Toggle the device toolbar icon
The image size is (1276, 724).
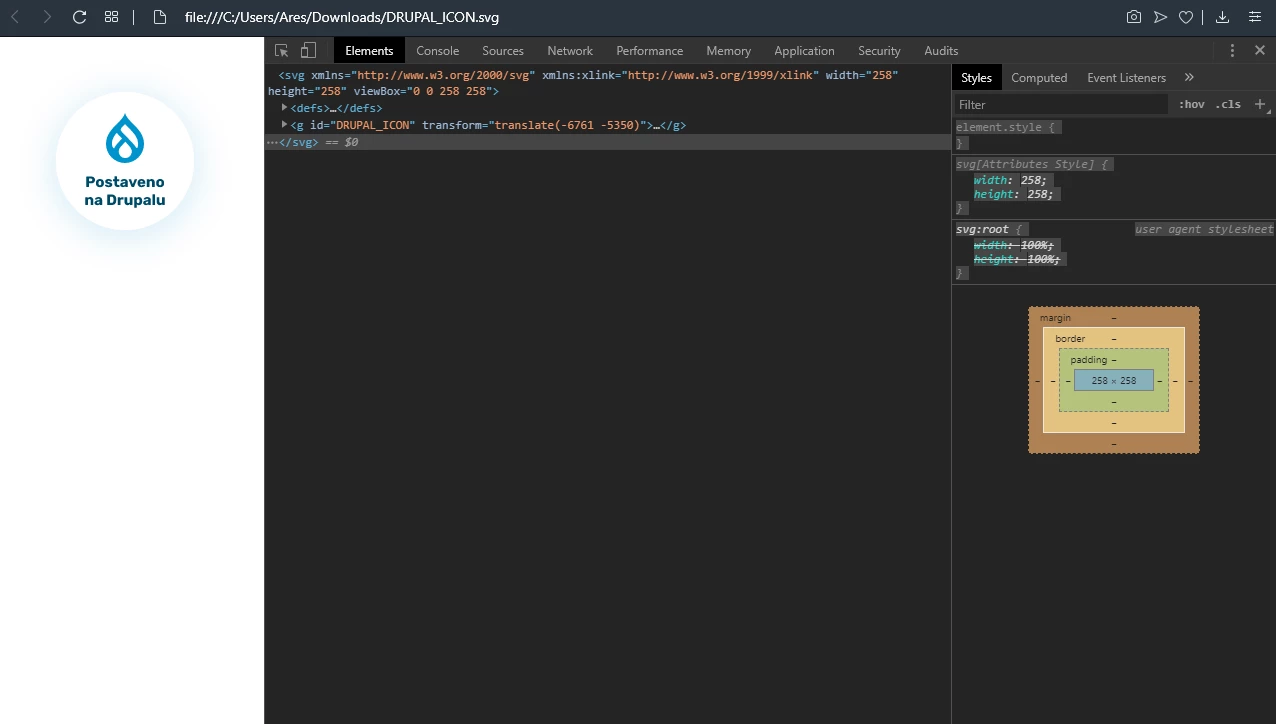[x=308, y=50]
